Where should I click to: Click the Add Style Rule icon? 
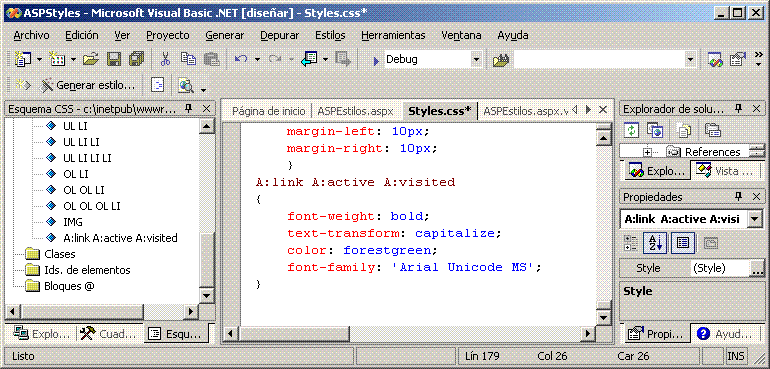(23, 85)
